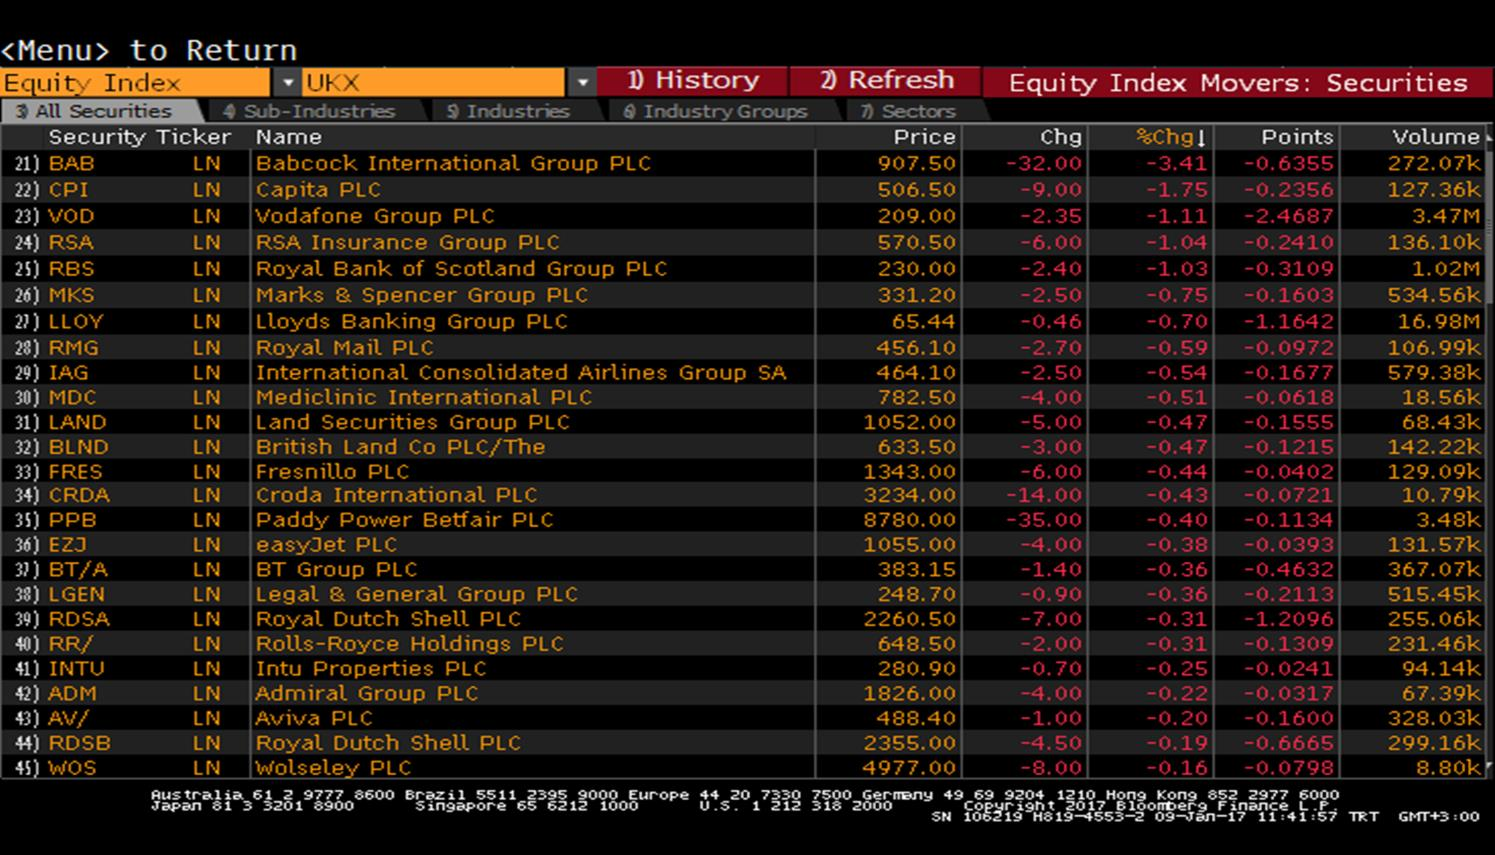Viewport: 1495px width, 855px height.
Task: Click the percent change -3.41
Action: (1177, 163)
